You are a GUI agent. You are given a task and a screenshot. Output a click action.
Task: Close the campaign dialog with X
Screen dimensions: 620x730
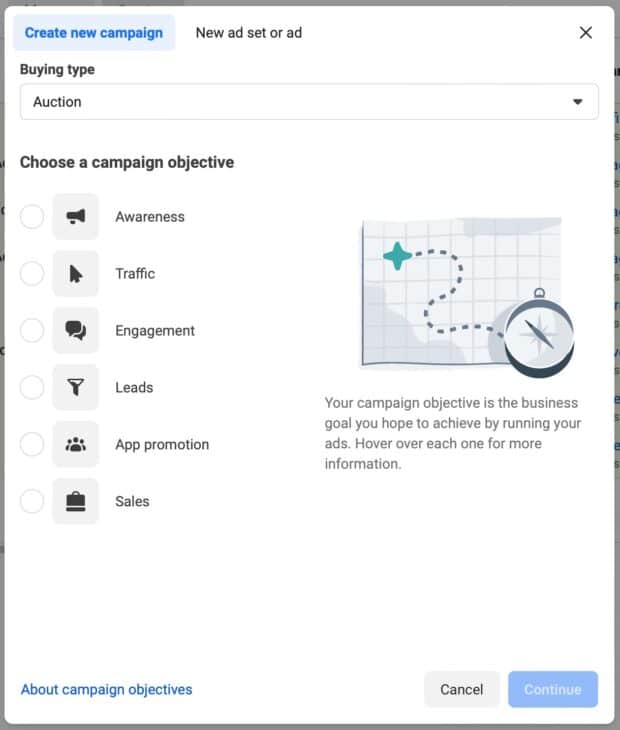pos(586,33)
